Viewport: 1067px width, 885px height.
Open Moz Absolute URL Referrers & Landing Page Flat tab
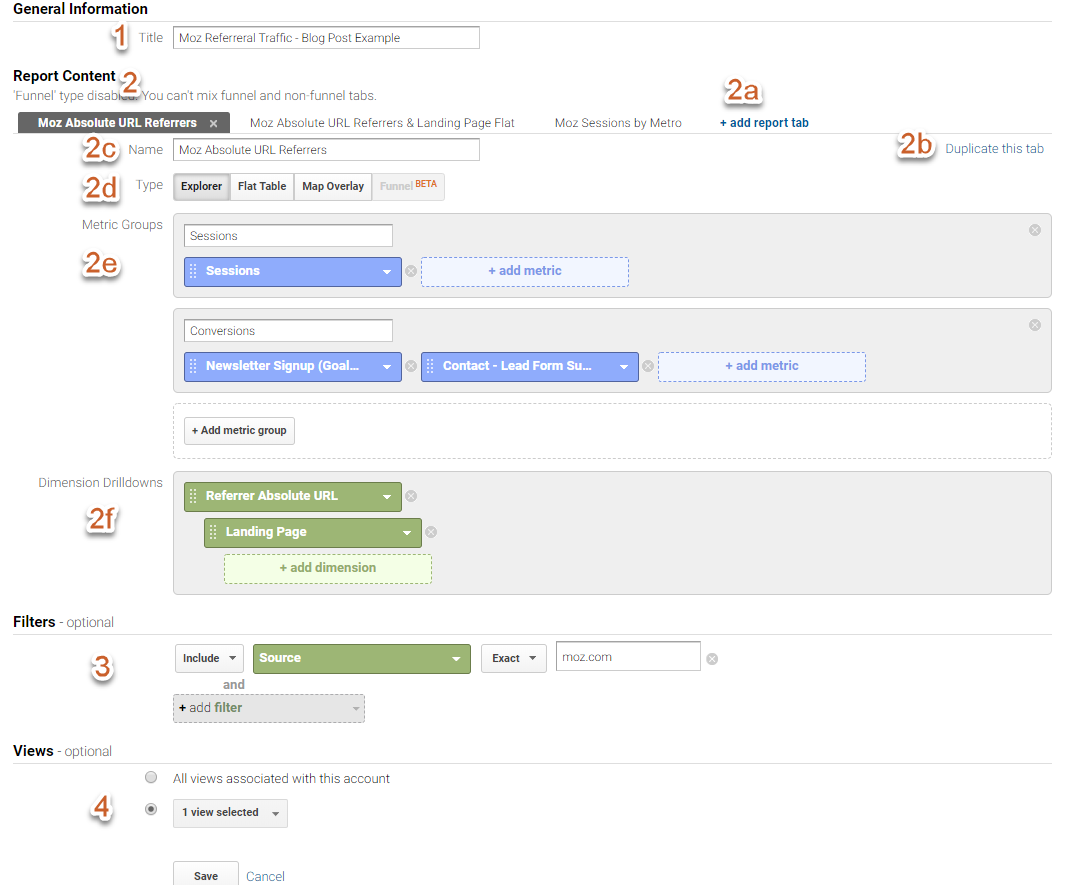click(382, 123)
